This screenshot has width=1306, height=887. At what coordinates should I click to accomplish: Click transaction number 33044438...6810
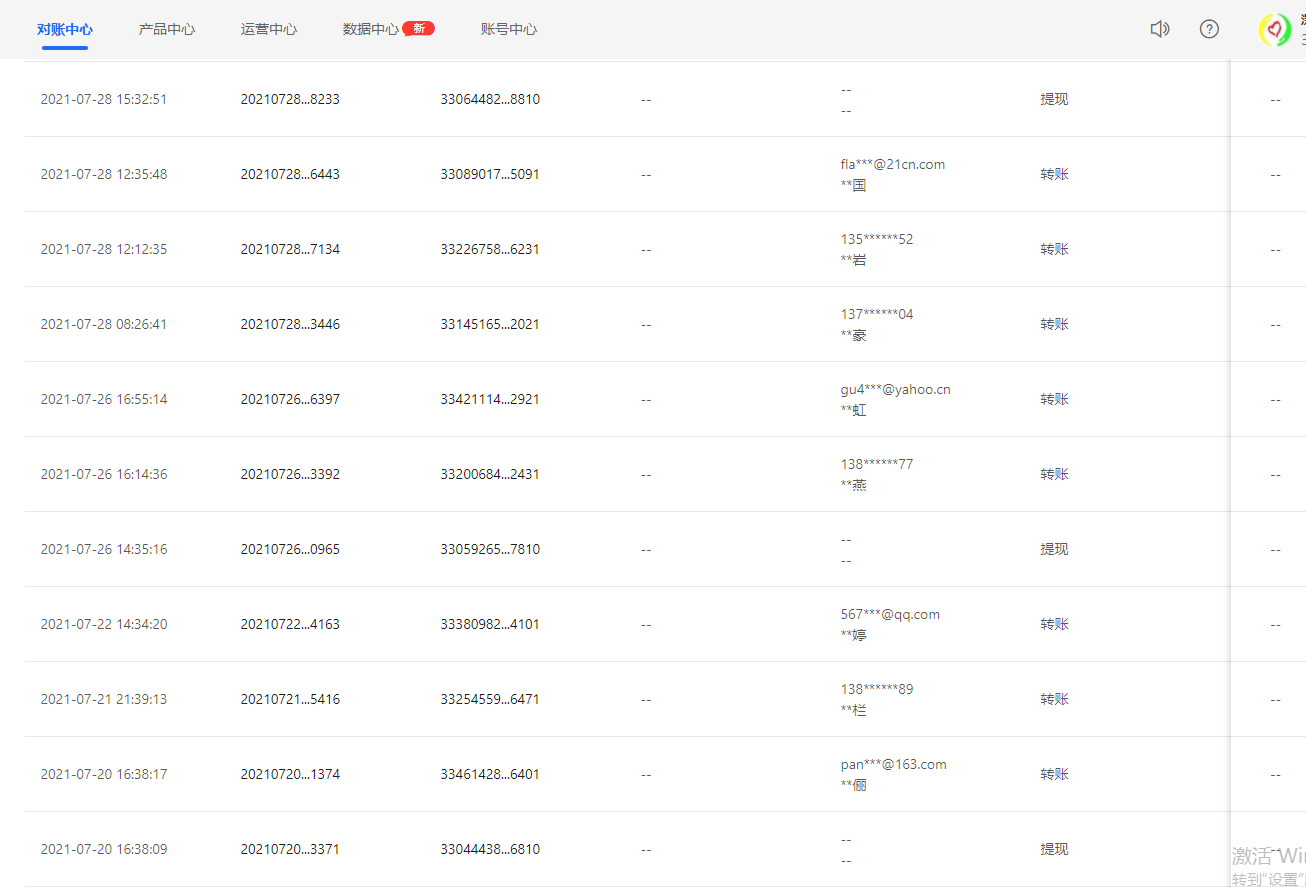pos(490,849)
